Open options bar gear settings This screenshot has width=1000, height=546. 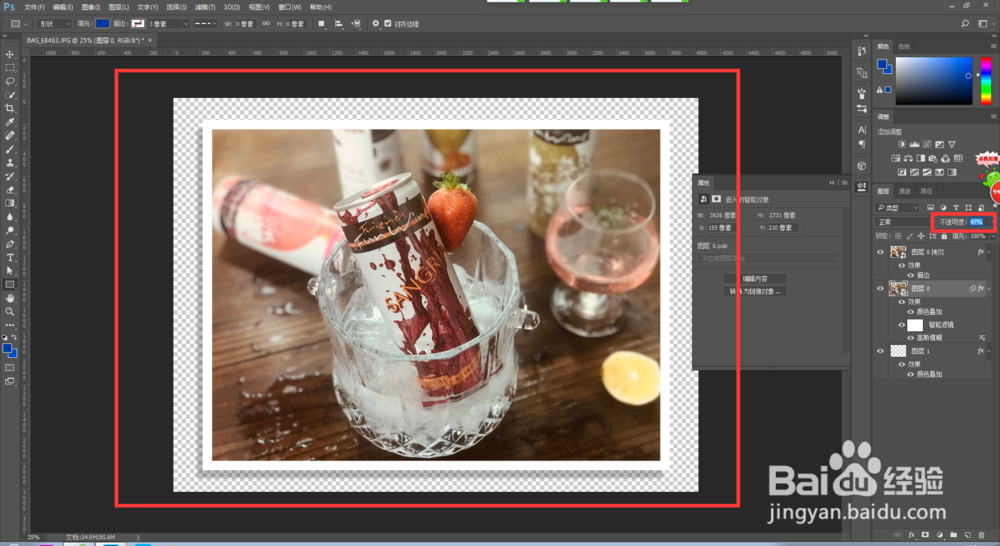[x=376, y=24]
